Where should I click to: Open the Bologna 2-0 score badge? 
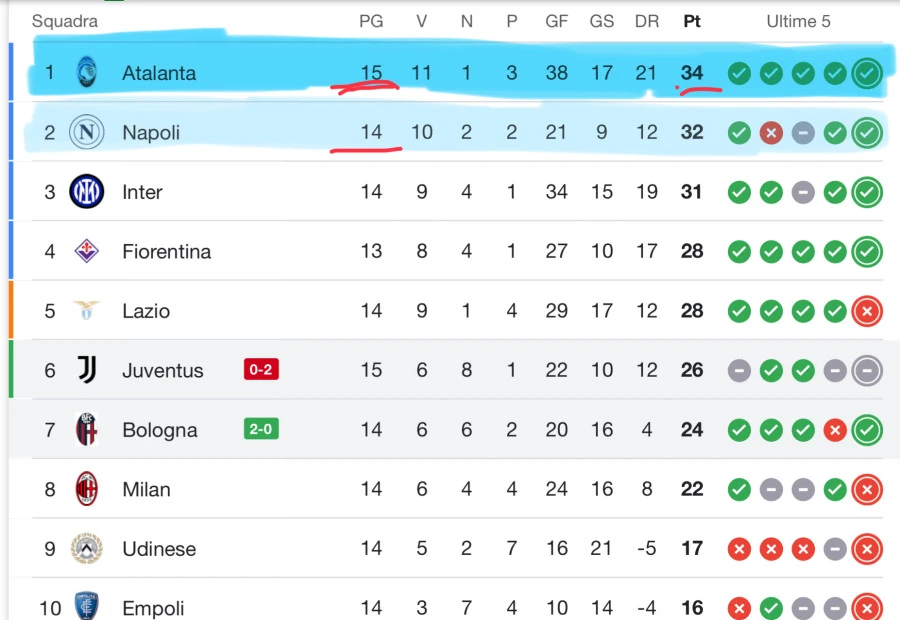pos(261,429)
